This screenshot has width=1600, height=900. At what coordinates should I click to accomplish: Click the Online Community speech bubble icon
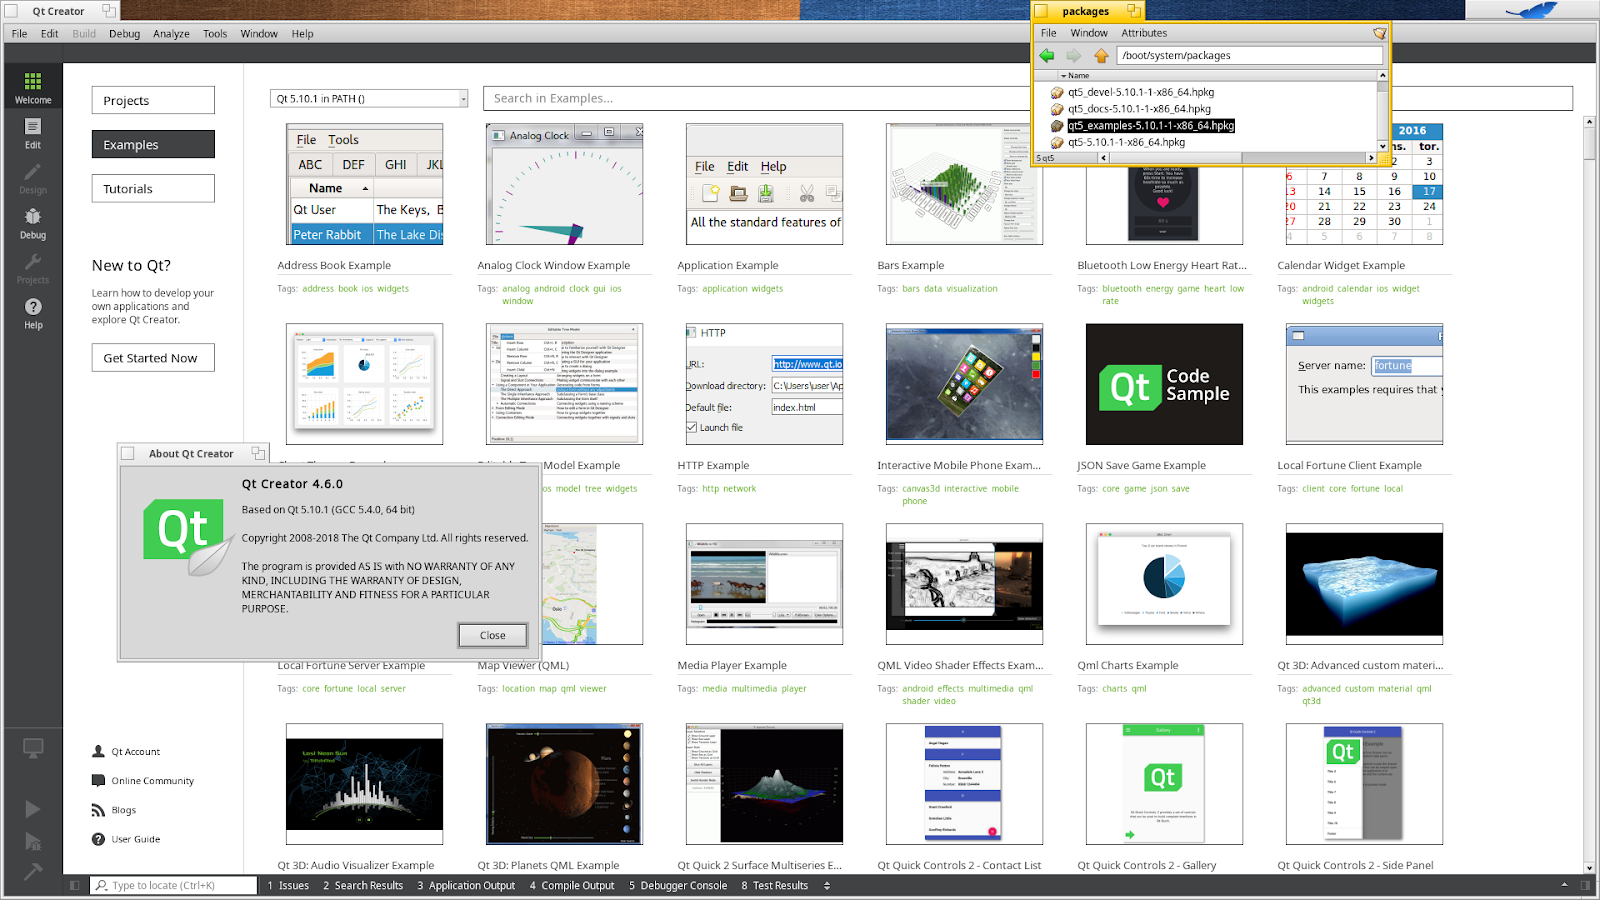pos(98,780)
